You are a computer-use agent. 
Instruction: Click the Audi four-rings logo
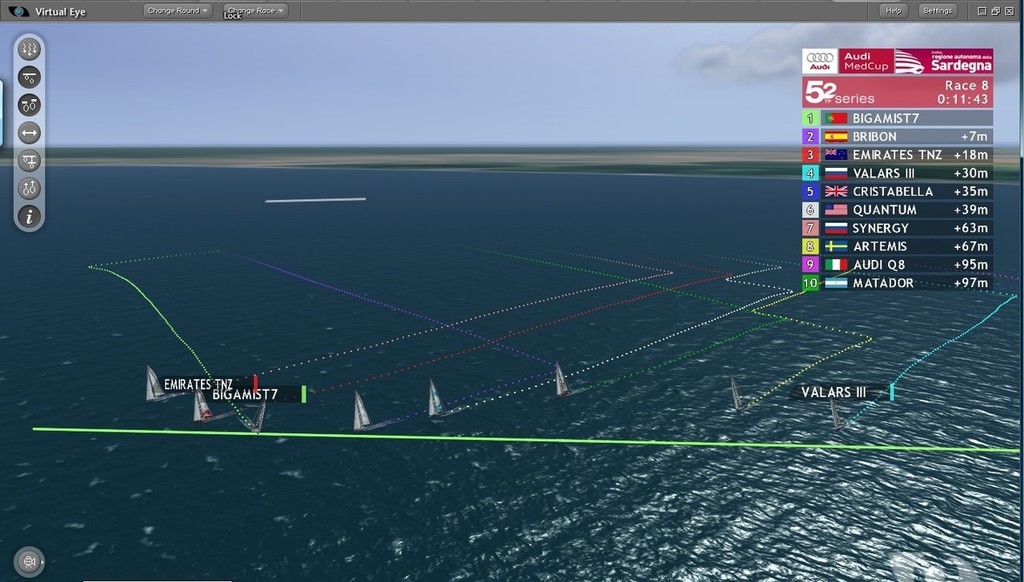[820, 61]
